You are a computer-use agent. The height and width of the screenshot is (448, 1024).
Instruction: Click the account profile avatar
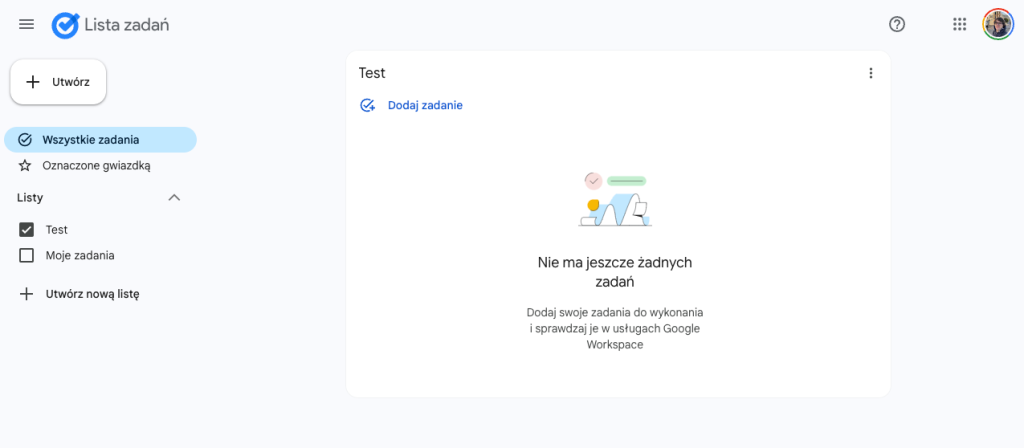point(998,24)
